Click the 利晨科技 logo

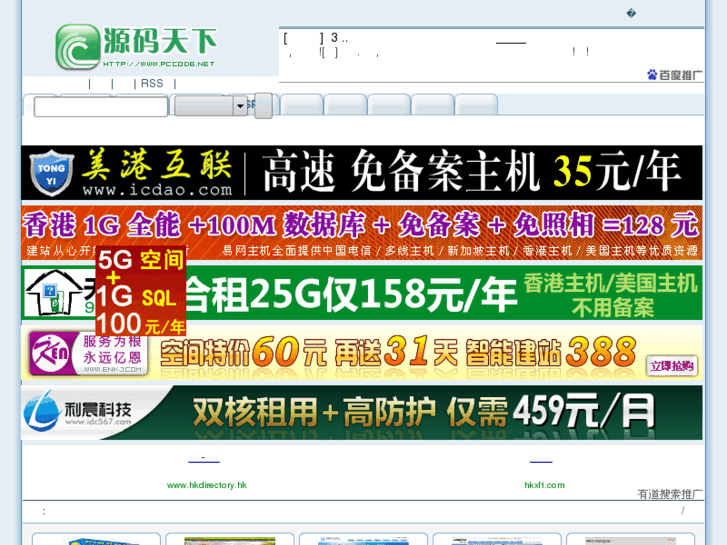pos(78,411)
